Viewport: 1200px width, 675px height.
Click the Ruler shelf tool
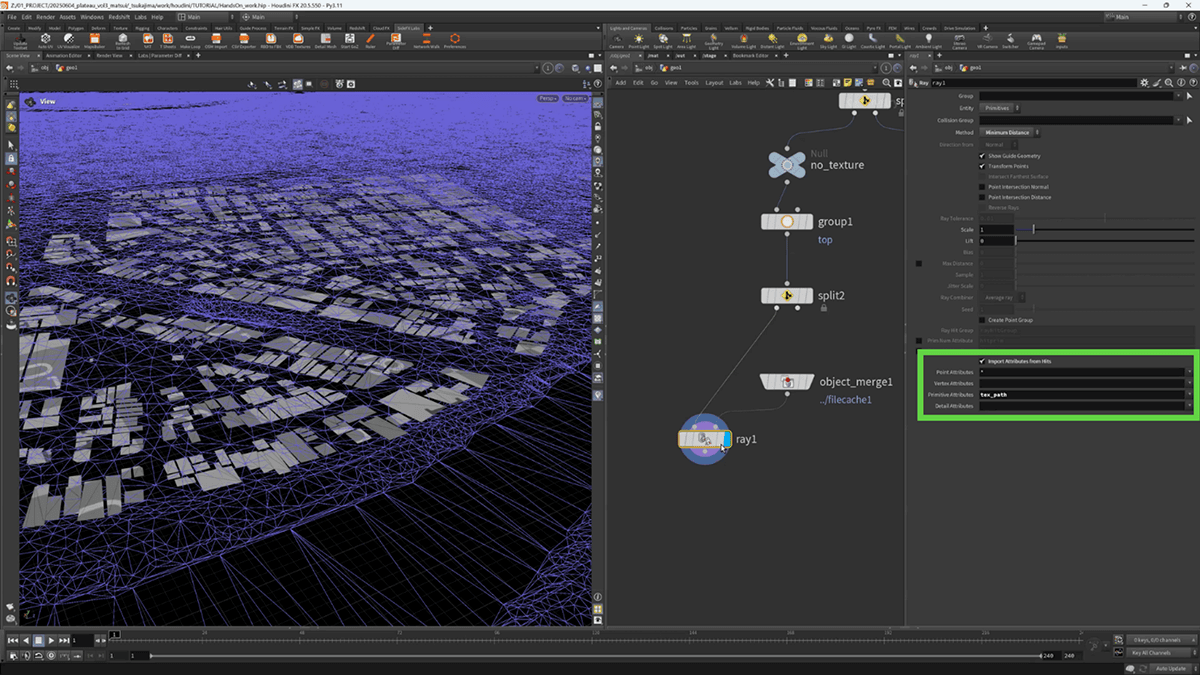pyautogui.click(x=370, y=40)
